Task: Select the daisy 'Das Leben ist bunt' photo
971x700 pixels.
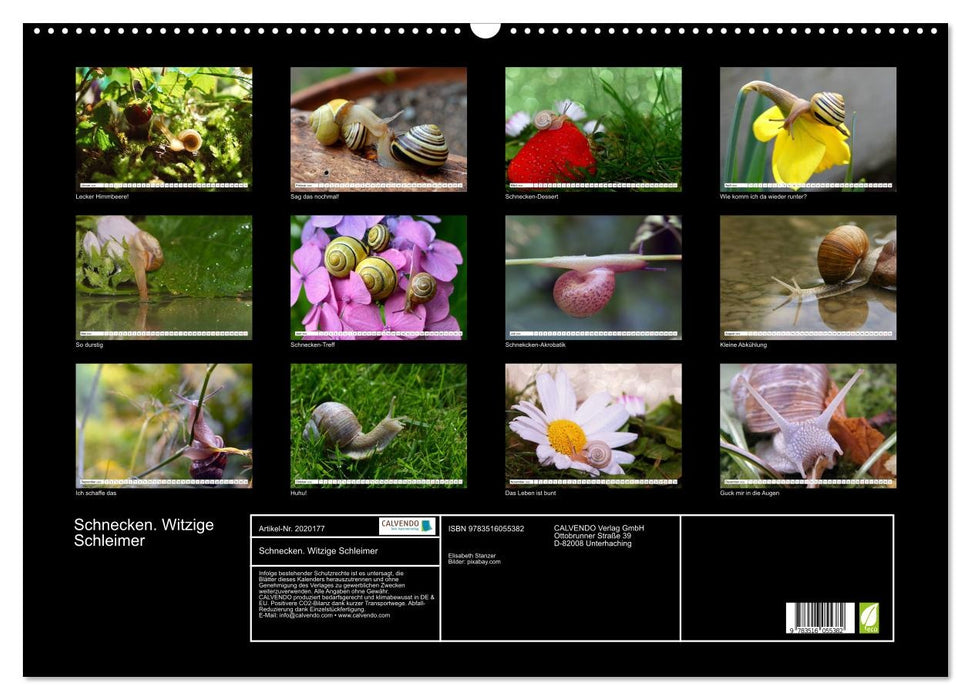Action: (593, 425)
